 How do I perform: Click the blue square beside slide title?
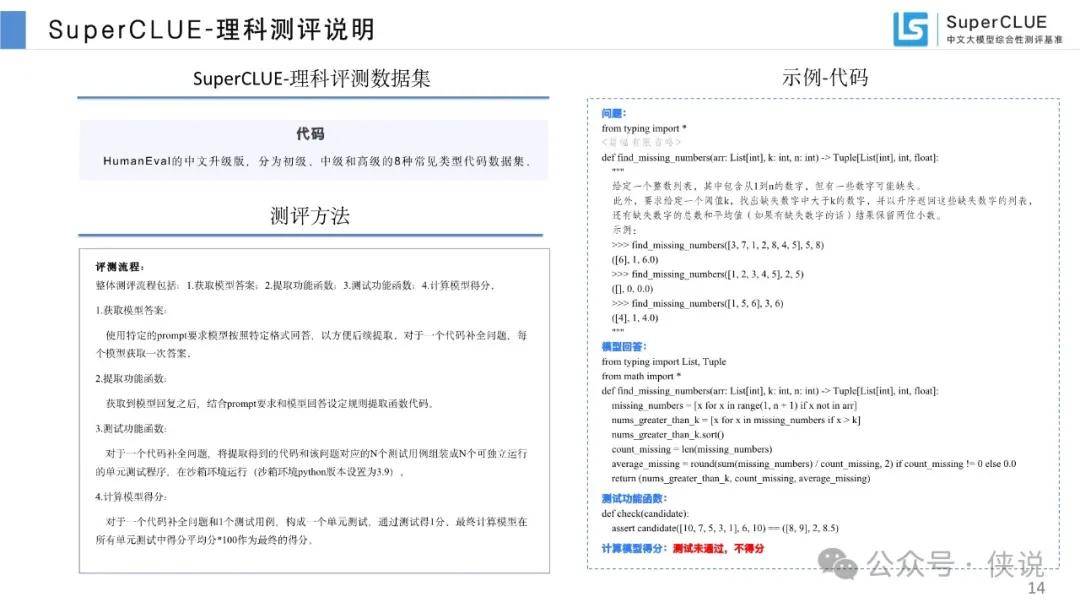coord(12,30)
